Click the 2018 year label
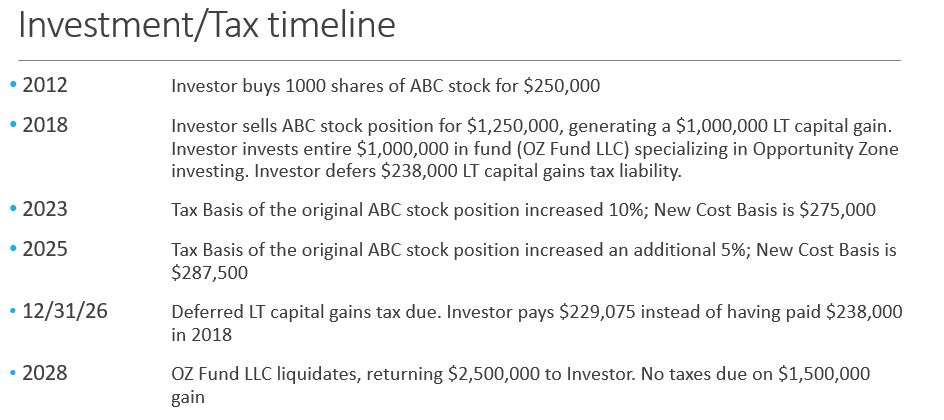 (44, 126)
